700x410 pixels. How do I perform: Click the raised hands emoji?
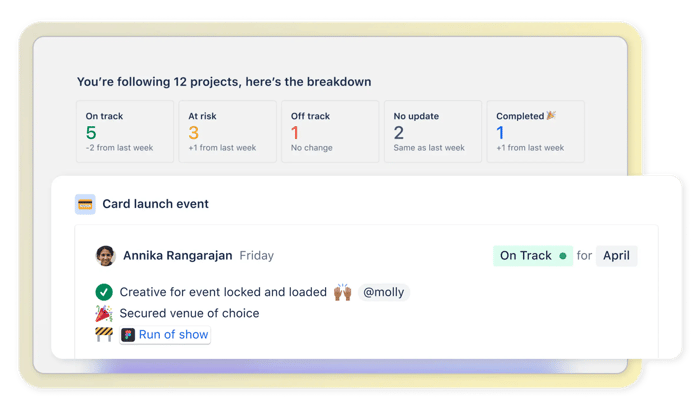[342, 292]
